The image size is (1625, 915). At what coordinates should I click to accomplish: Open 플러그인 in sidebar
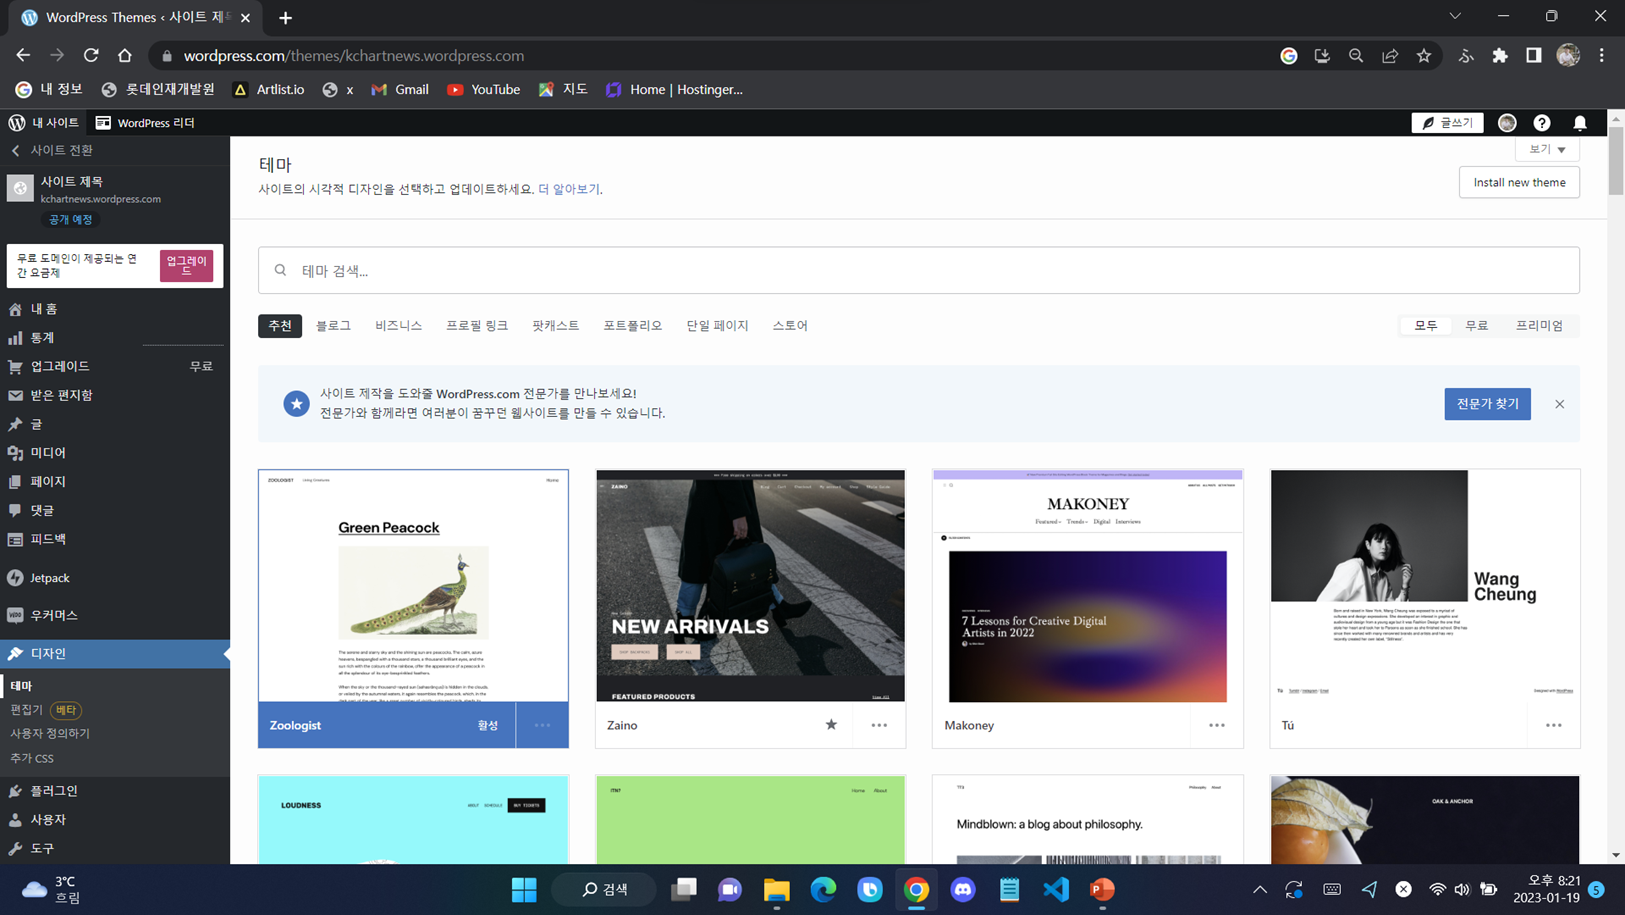pos(115,791)
